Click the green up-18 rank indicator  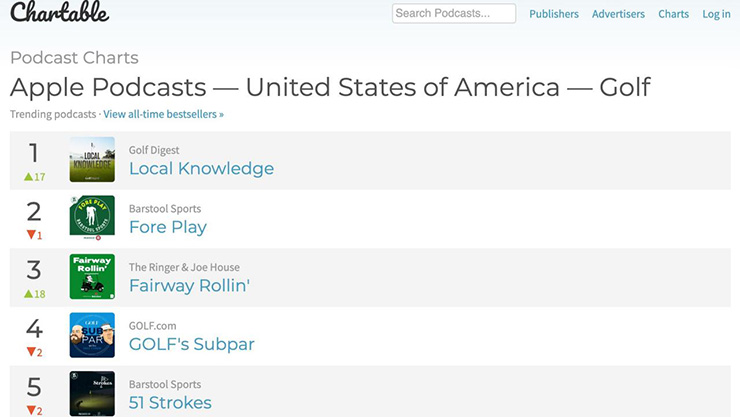click(x=34, y=294)
